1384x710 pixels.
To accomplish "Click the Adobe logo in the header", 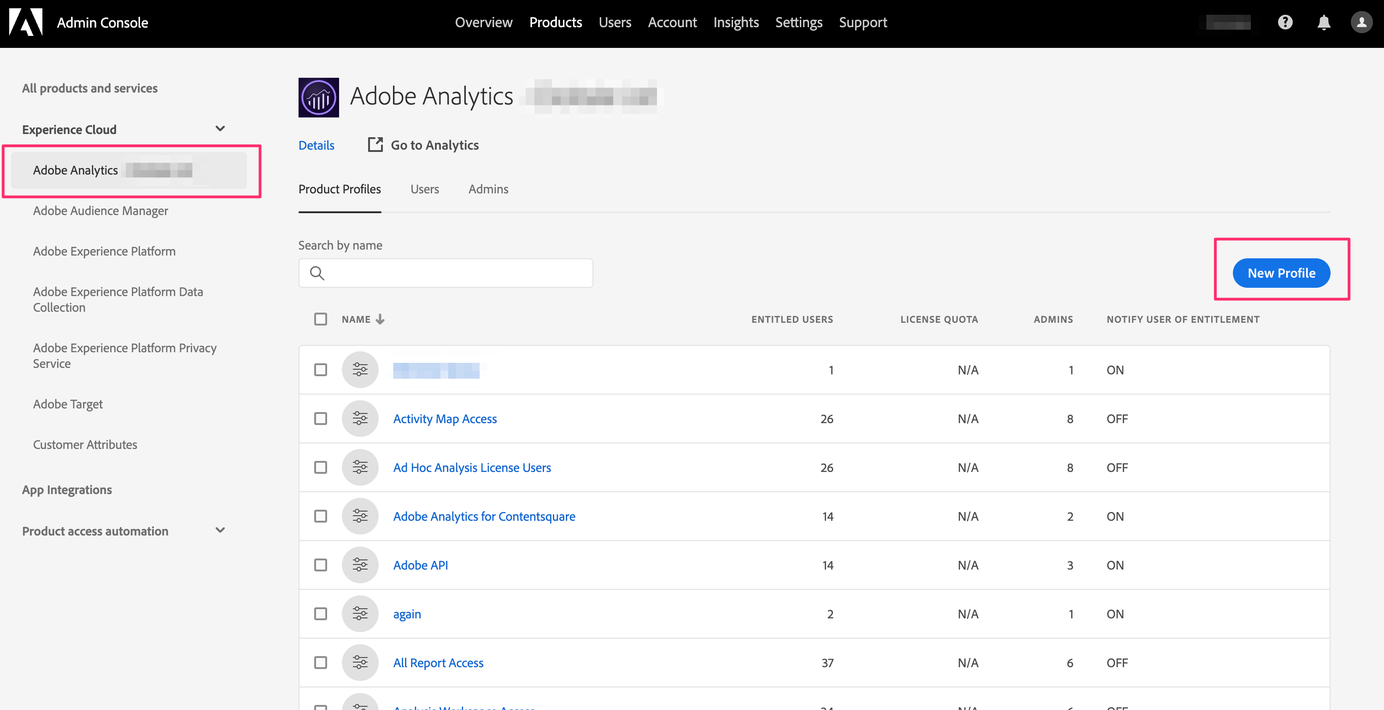I will tap(26, 22).
